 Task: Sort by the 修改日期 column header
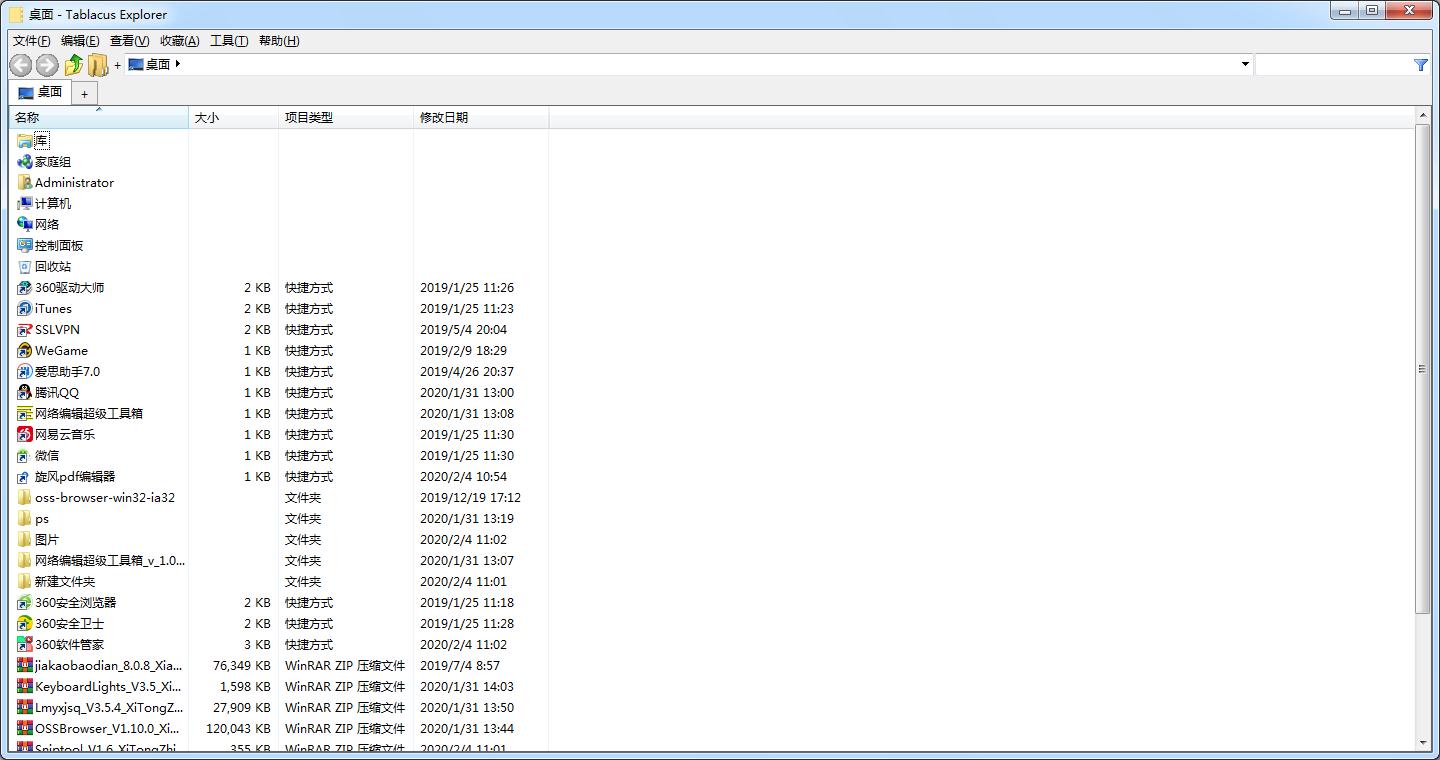481,118
